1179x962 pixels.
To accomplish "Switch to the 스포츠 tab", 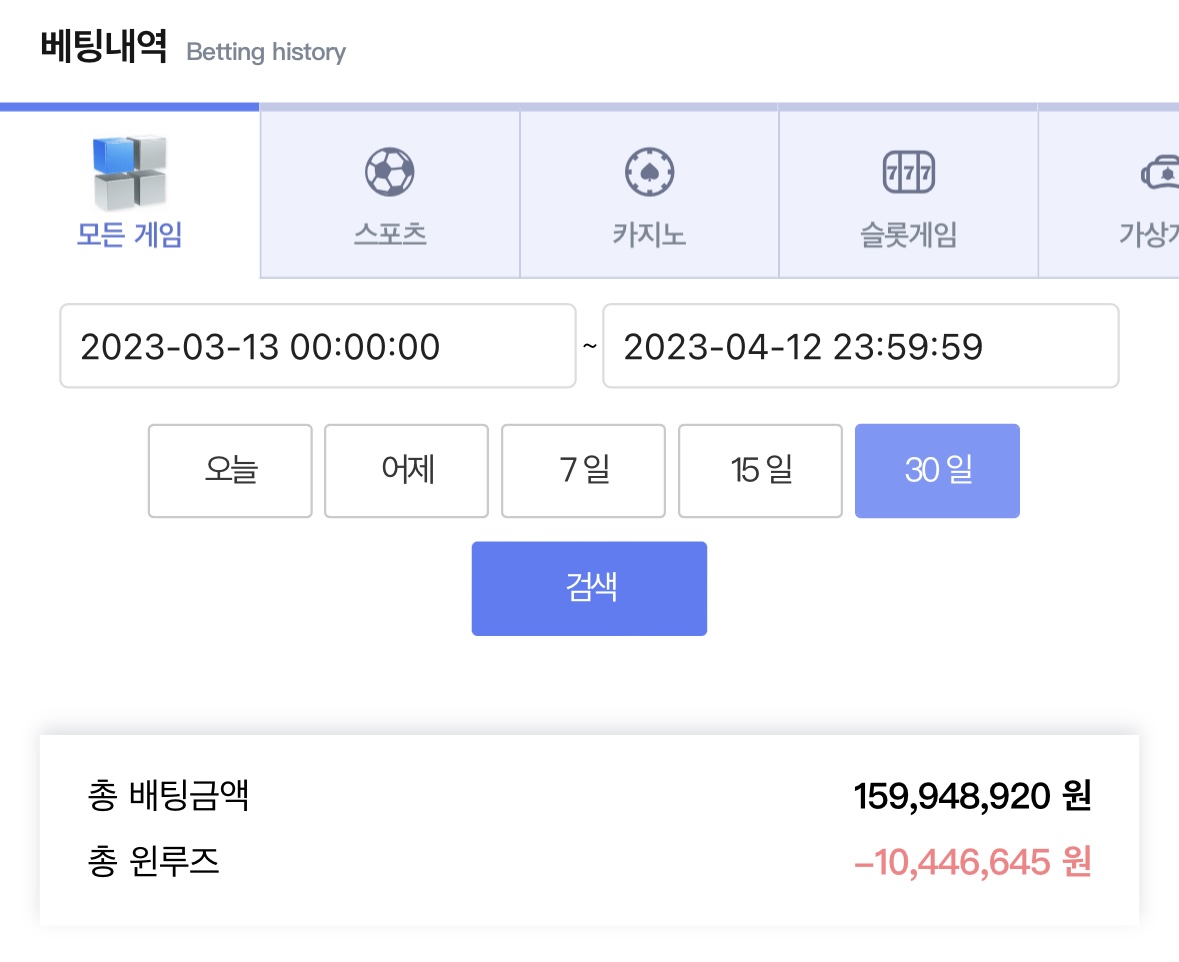I will tap(389, 195).
